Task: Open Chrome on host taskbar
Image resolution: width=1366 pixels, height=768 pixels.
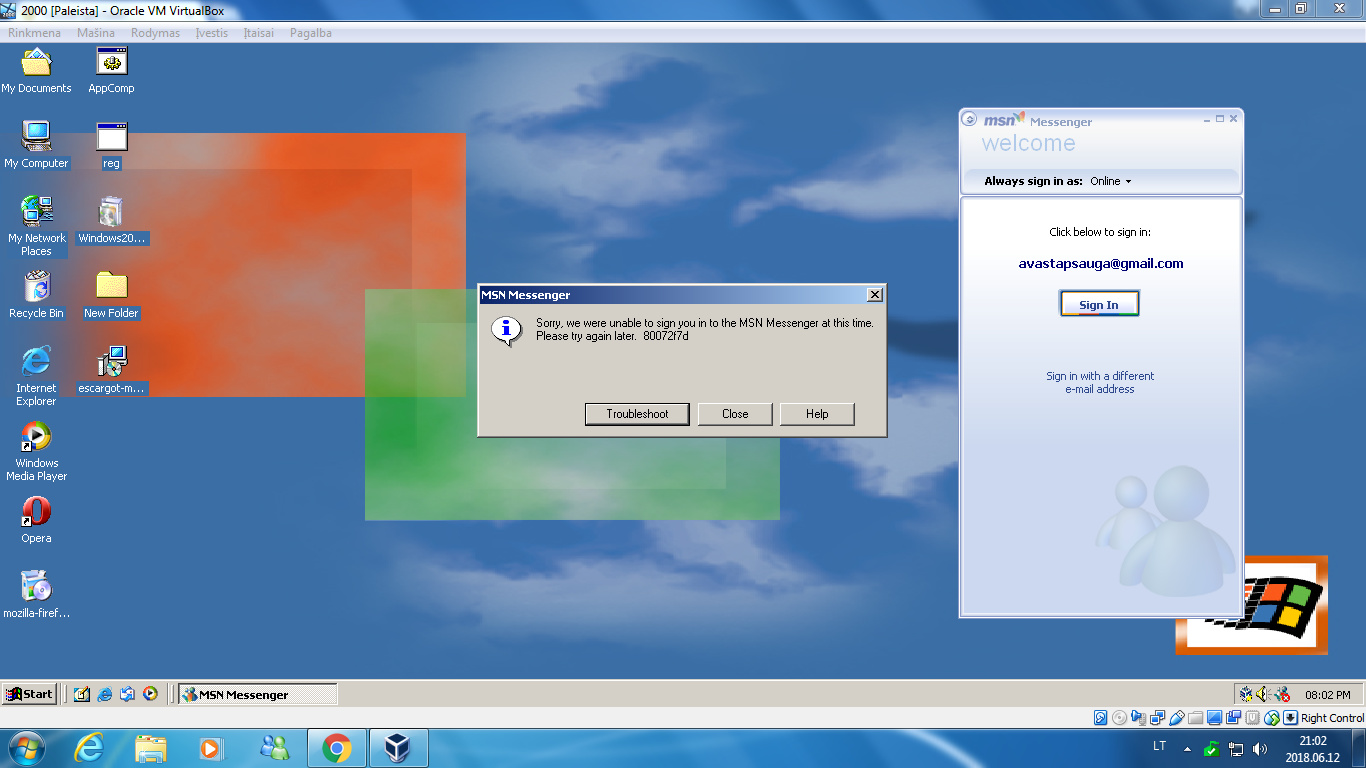Action: pos(337,748)
